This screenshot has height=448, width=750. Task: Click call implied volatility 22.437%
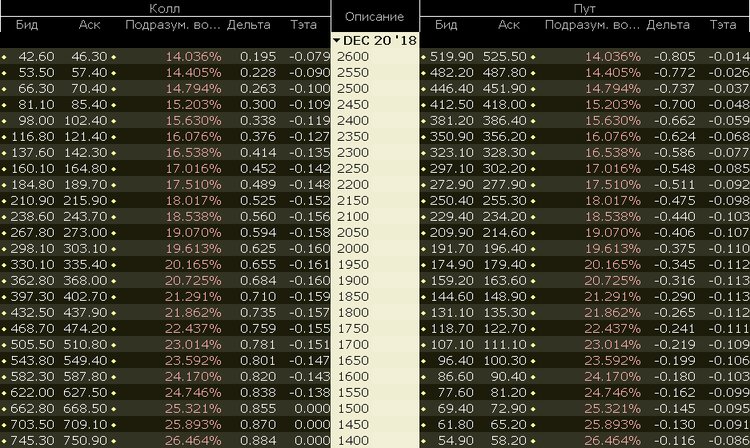click(x=193, y=329)
